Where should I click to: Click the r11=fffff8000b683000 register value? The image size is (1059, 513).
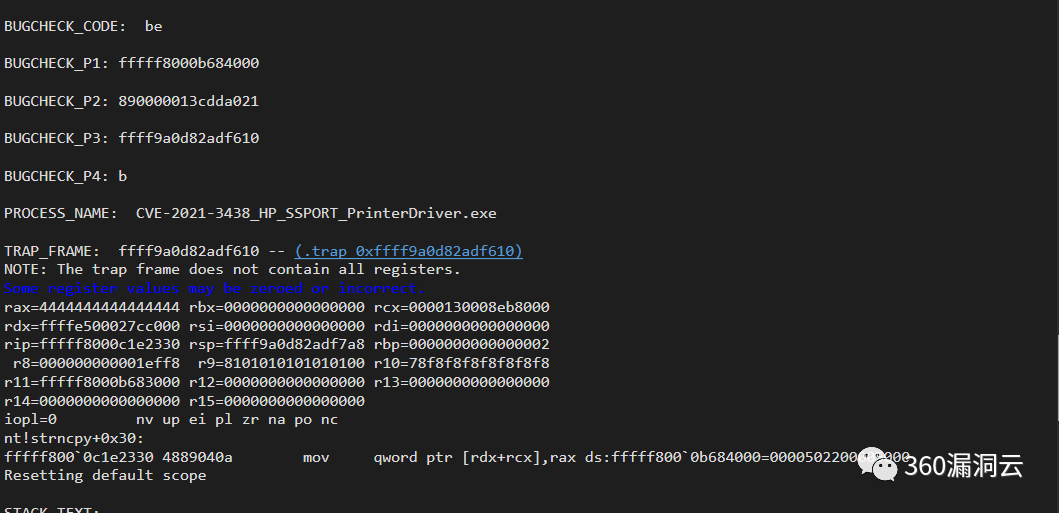point(92,382)
